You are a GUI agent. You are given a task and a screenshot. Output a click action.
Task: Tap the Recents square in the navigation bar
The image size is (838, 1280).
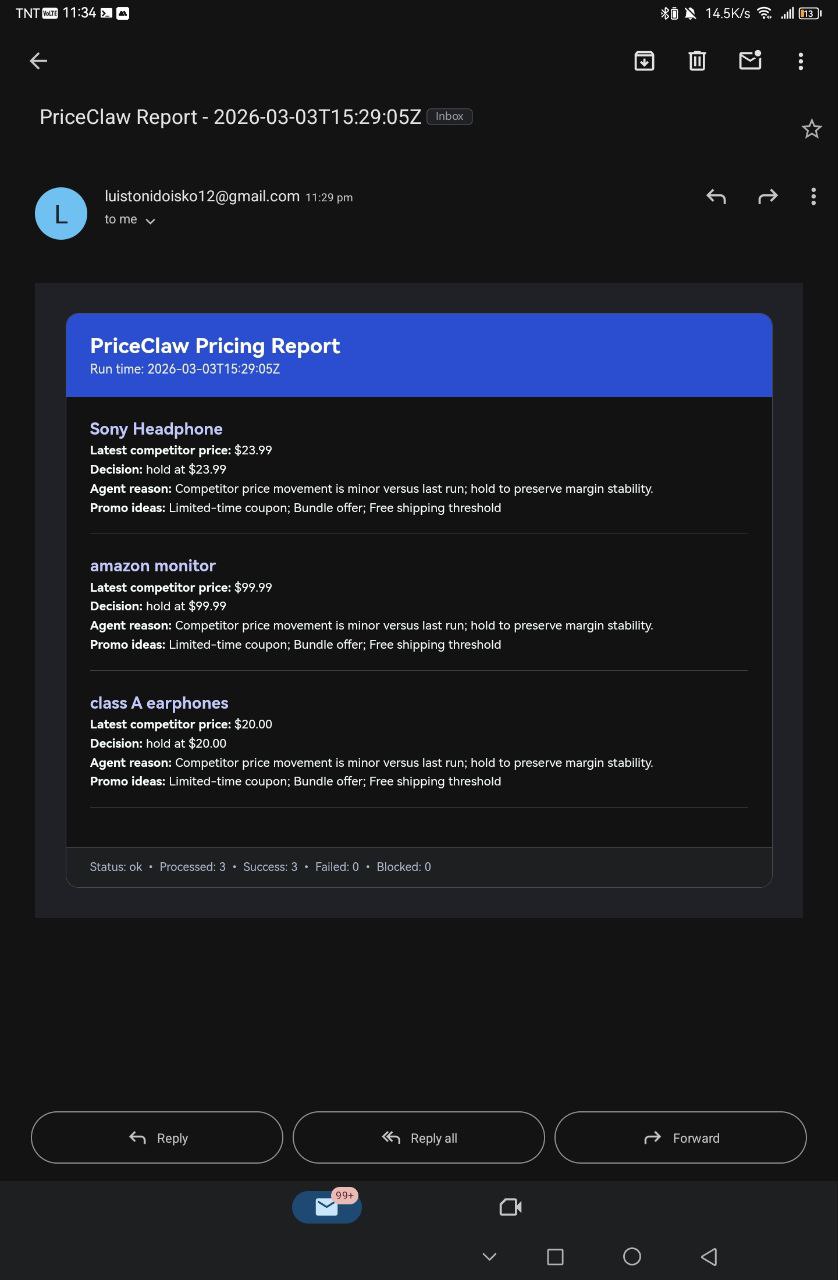555,1256
